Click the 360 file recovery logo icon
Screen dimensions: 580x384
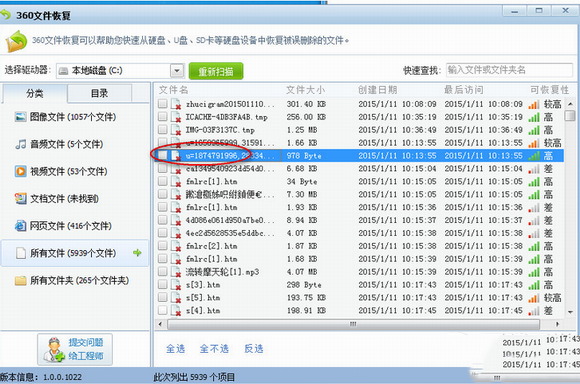[16, 41]
